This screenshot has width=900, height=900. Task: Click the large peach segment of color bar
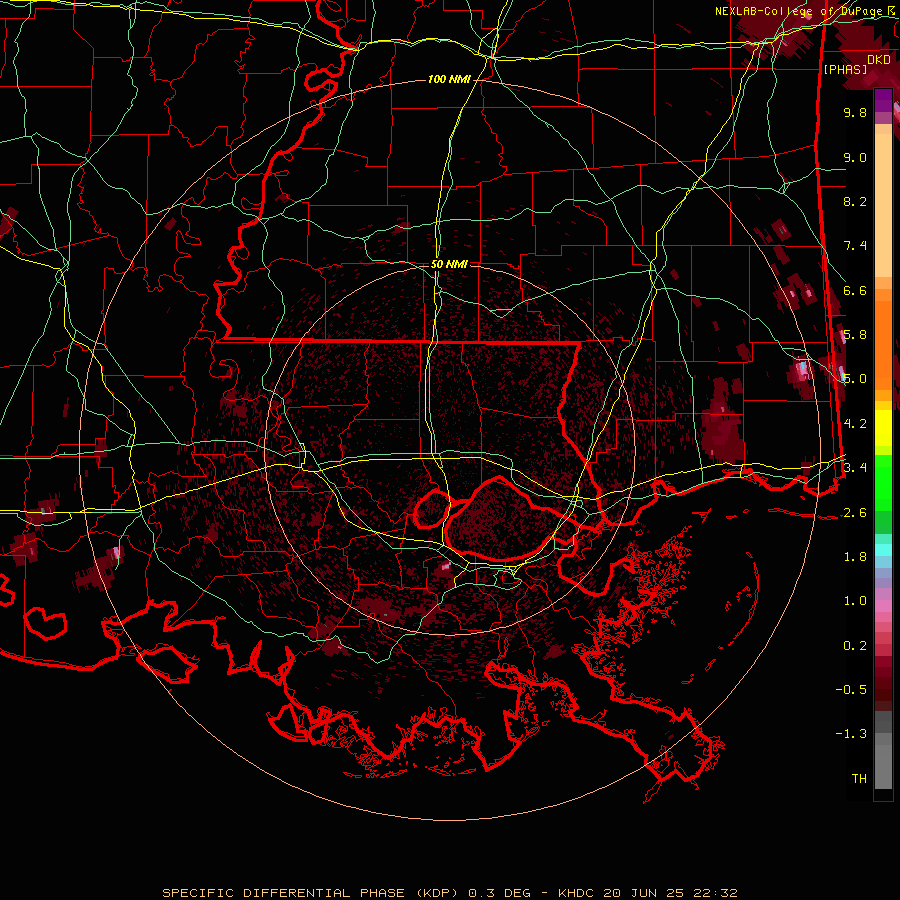(x=883, y=206)
